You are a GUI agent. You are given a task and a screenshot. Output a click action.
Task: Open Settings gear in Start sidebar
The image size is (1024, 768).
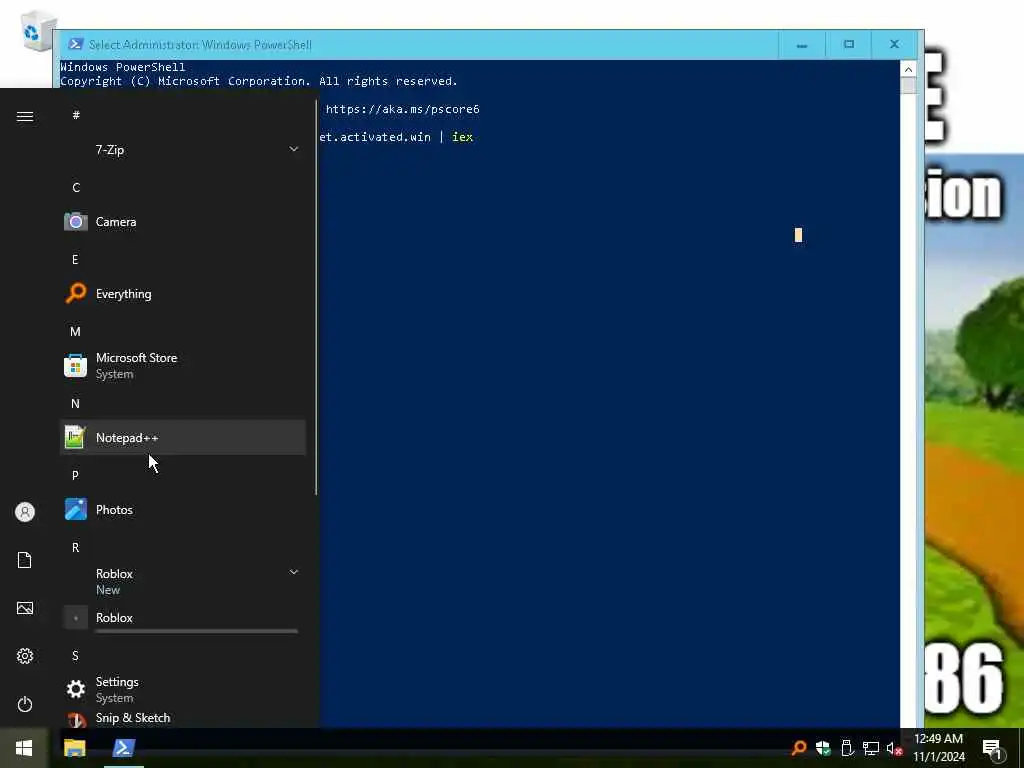click(25, 656)
